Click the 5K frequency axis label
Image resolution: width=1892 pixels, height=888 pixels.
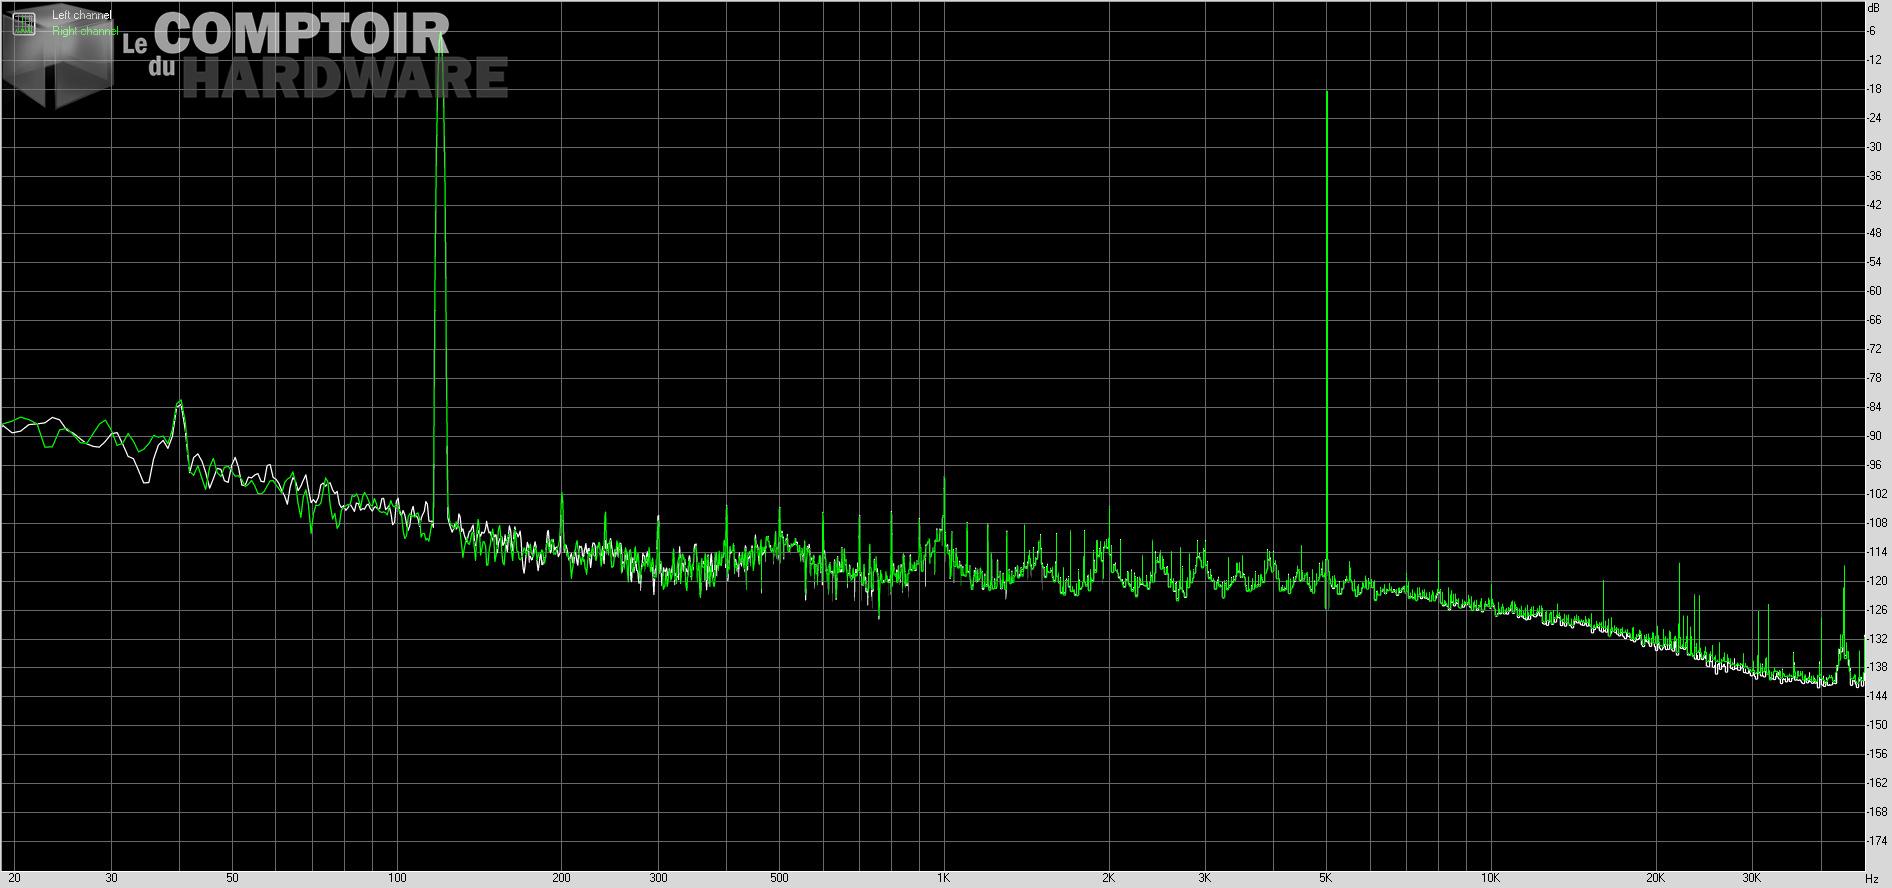1325,878
